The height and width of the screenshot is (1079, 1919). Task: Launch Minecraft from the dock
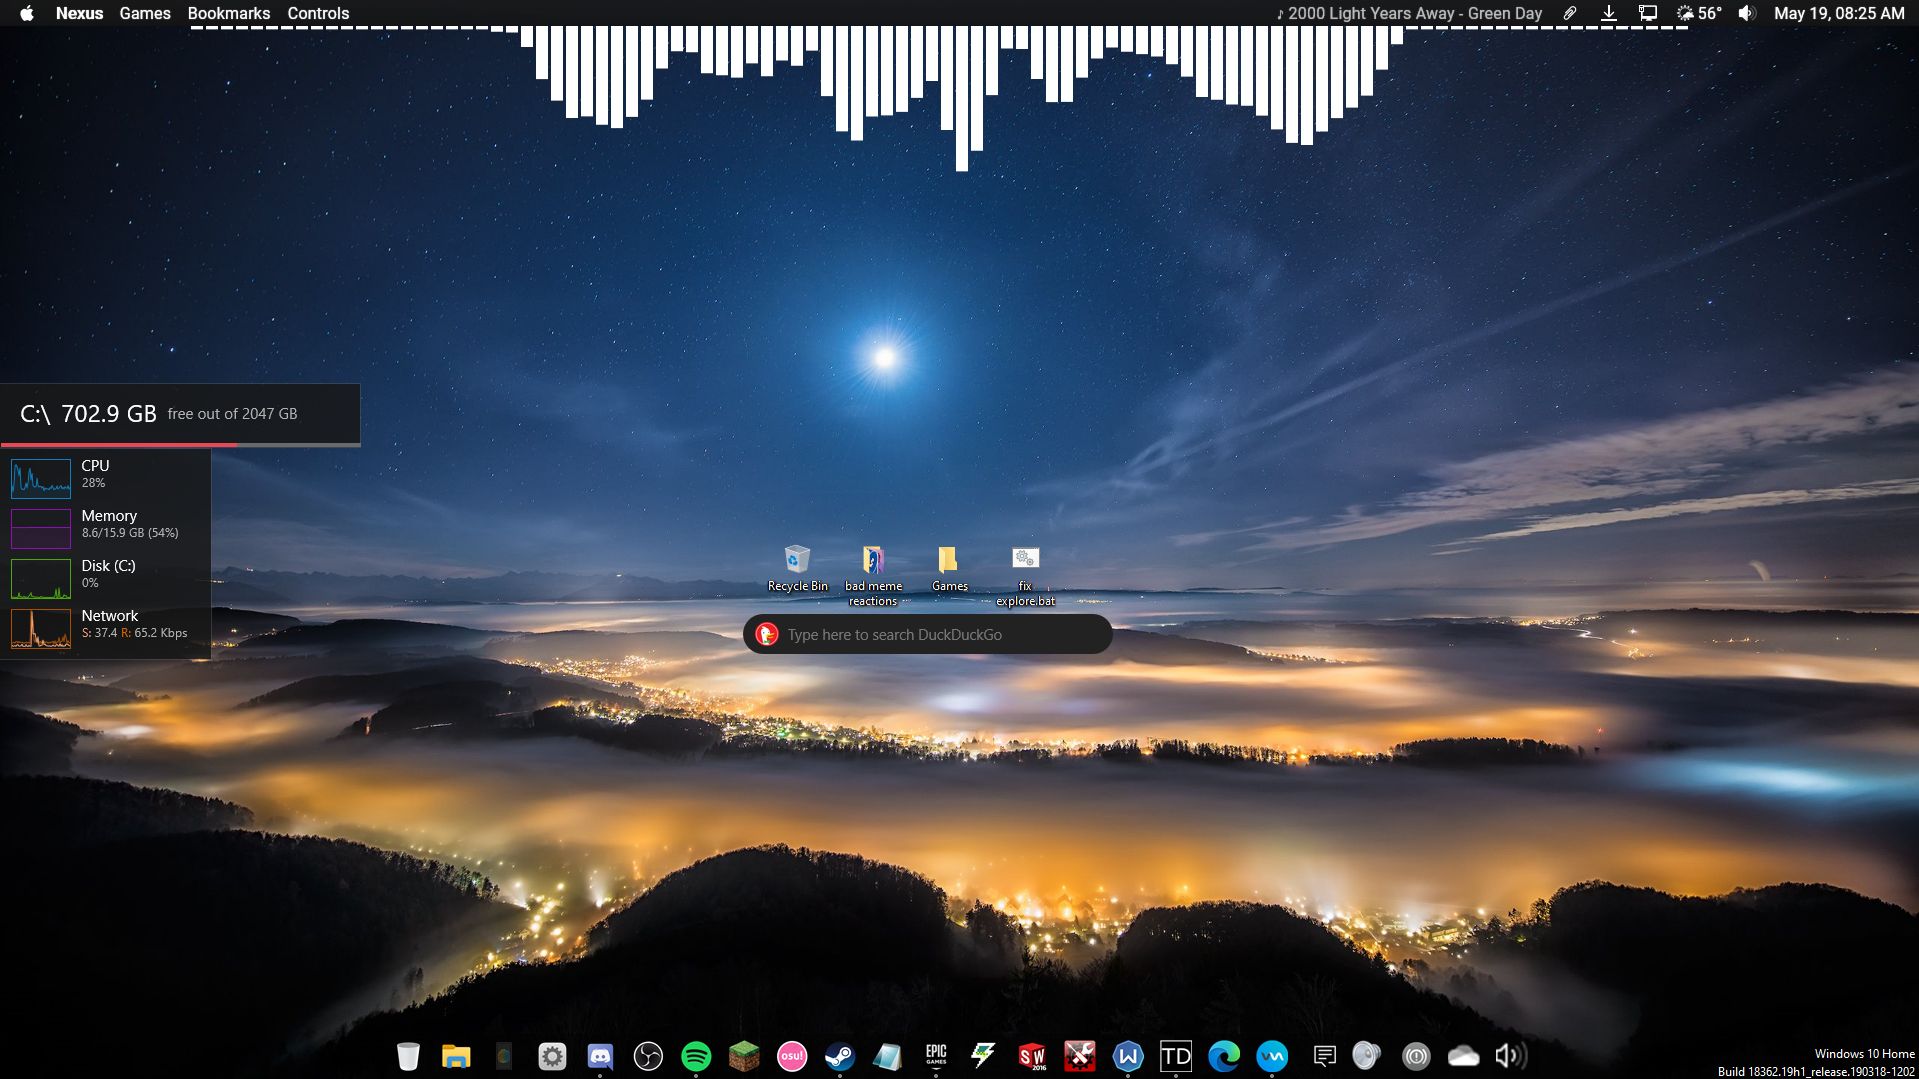pos(743,1056)
